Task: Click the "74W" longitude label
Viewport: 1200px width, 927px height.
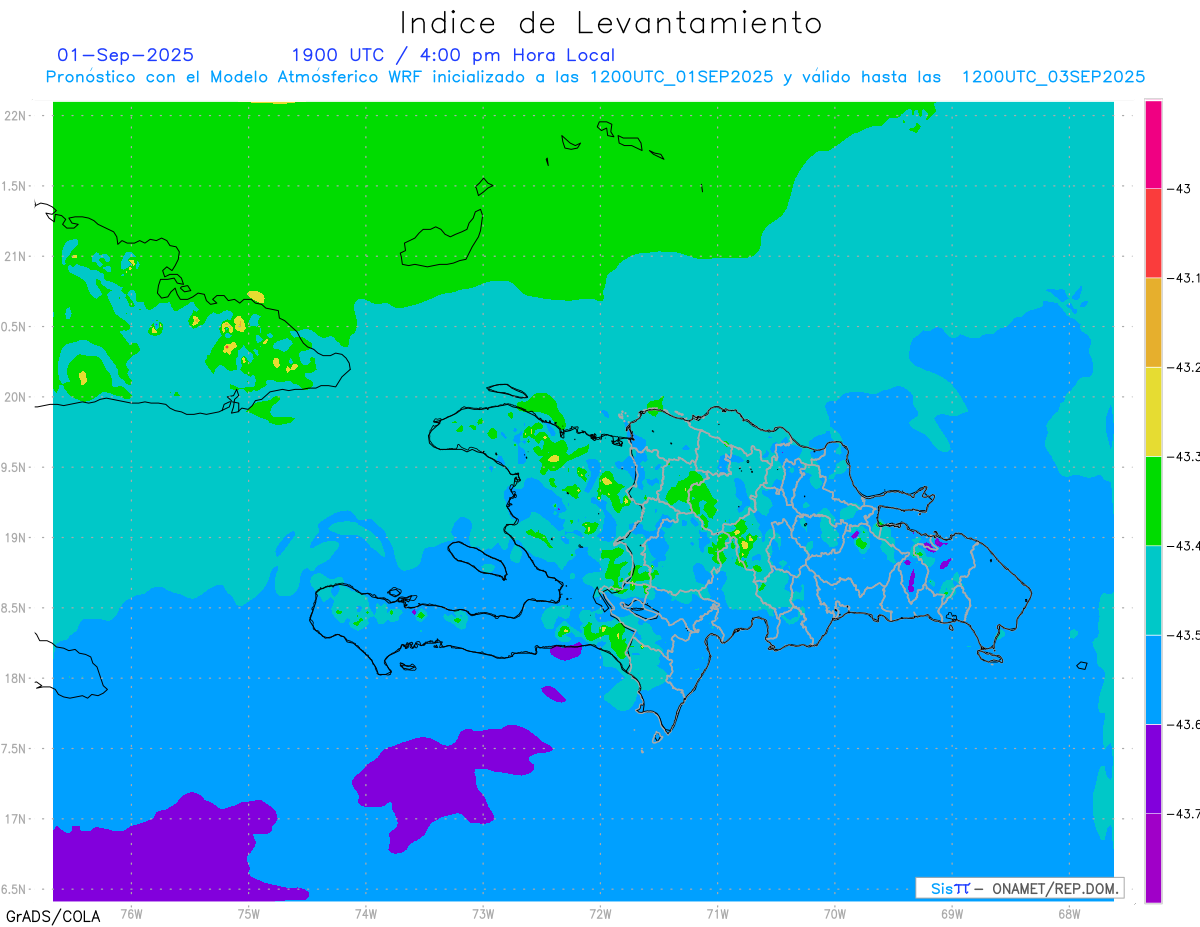Action: pyautogui.click(x=366, y=913)
